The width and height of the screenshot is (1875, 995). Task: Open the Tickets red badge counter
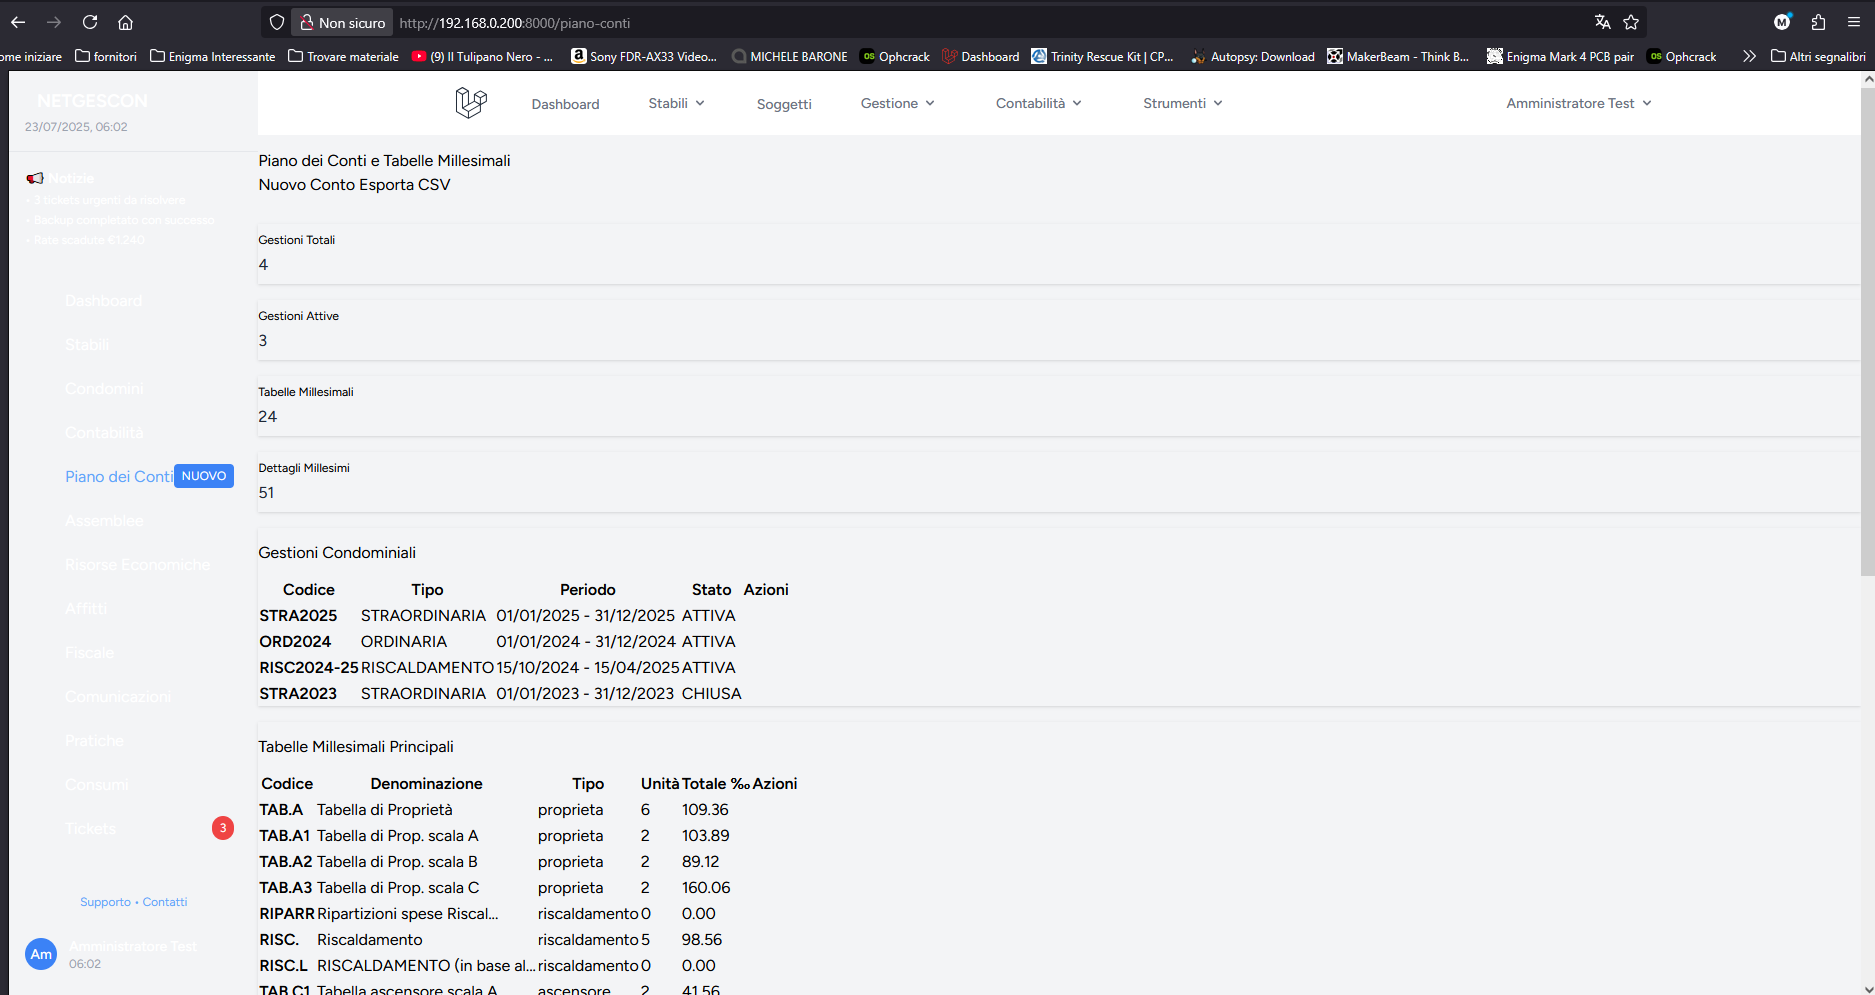click(x=223, y=828)
